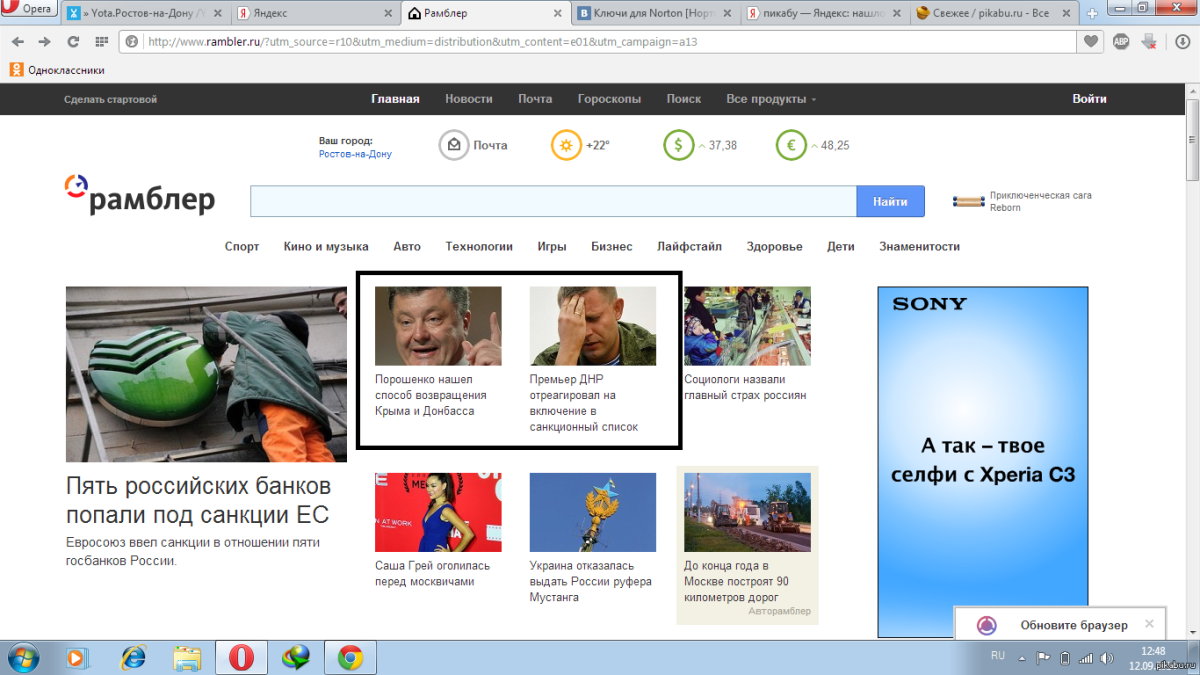Launch Google Chrome from the taskbar

349,657
